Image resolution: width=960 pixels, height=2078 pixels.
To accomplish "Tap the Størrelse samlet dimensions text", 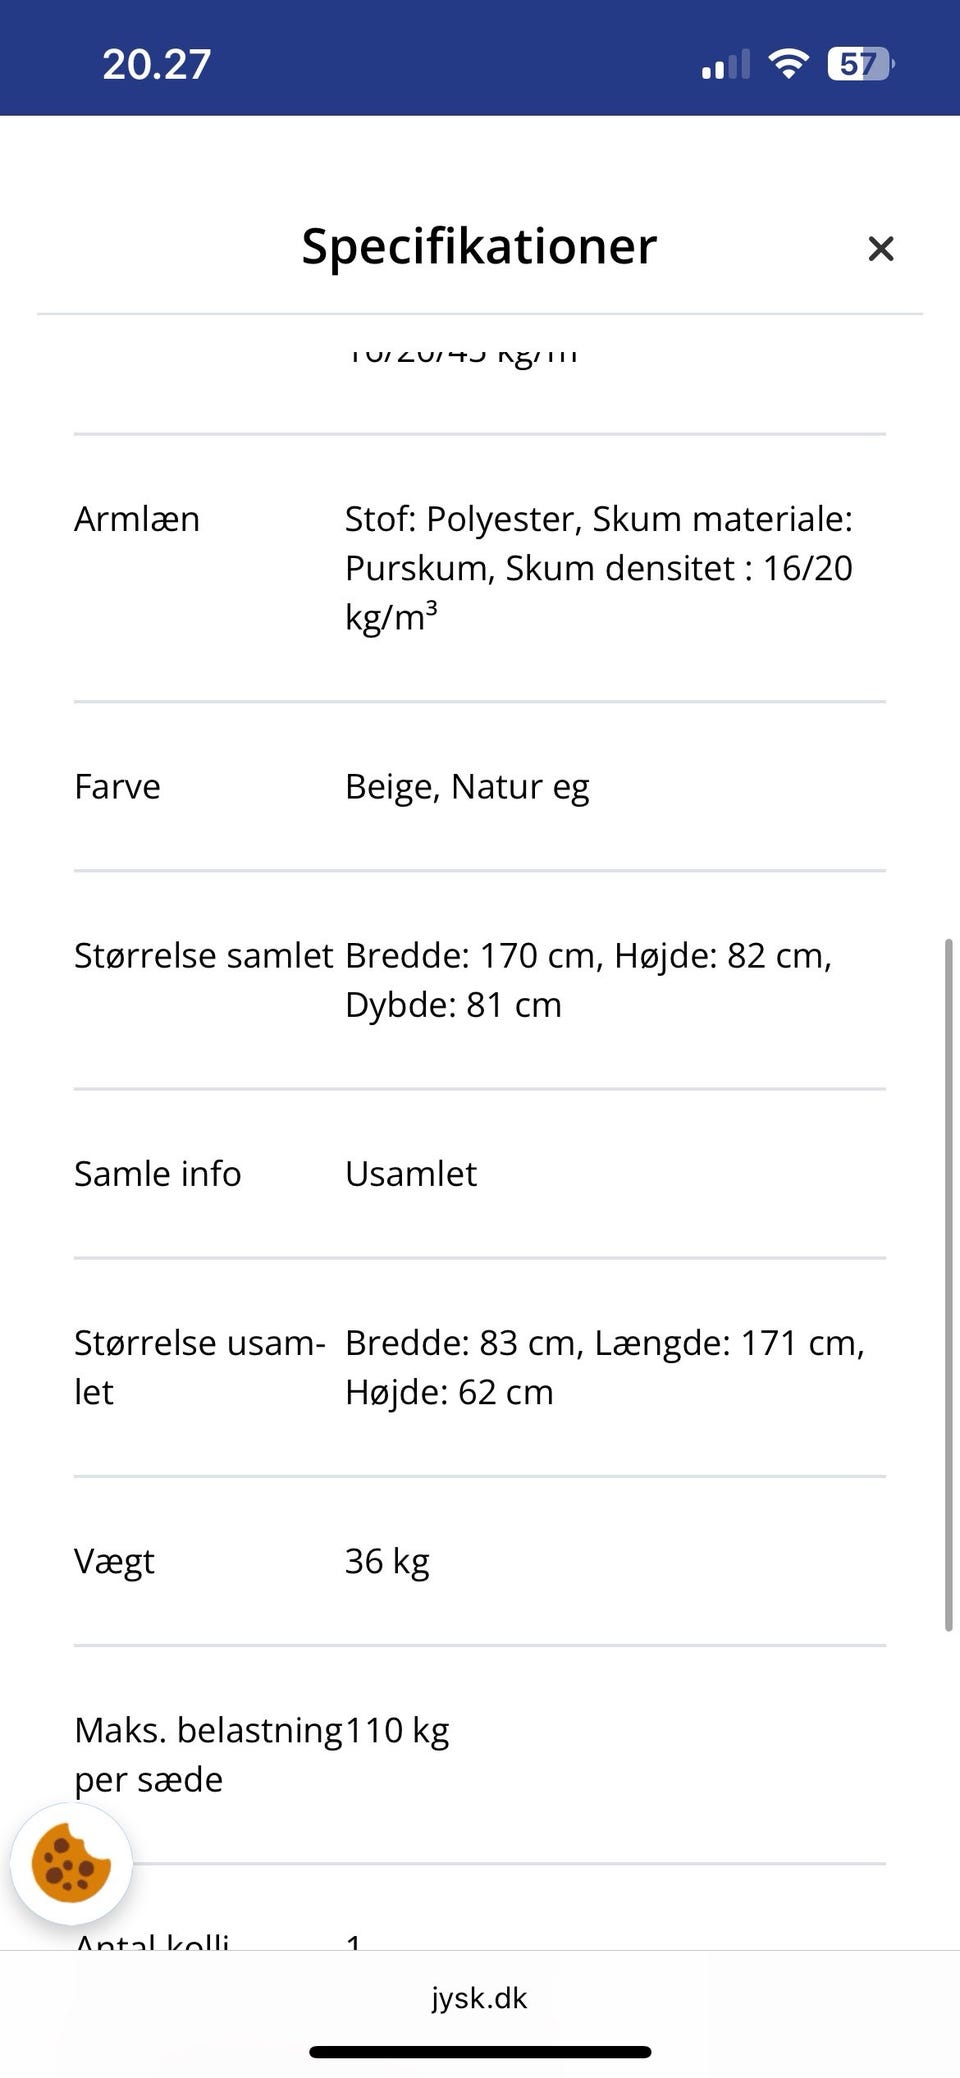I will [588, 980].
